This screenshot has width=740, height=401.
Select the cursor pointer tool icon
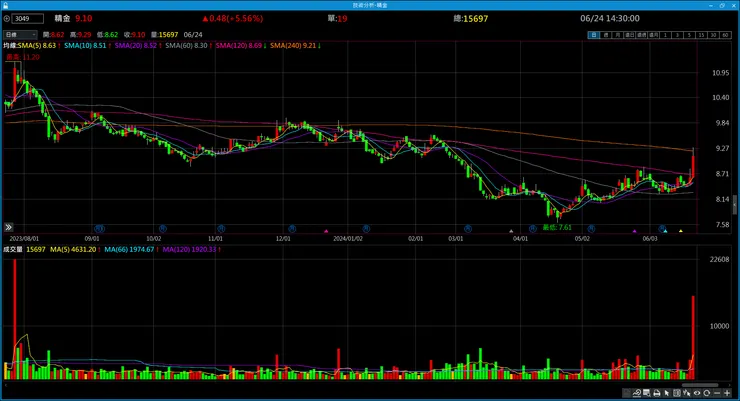tap(667, 393)
